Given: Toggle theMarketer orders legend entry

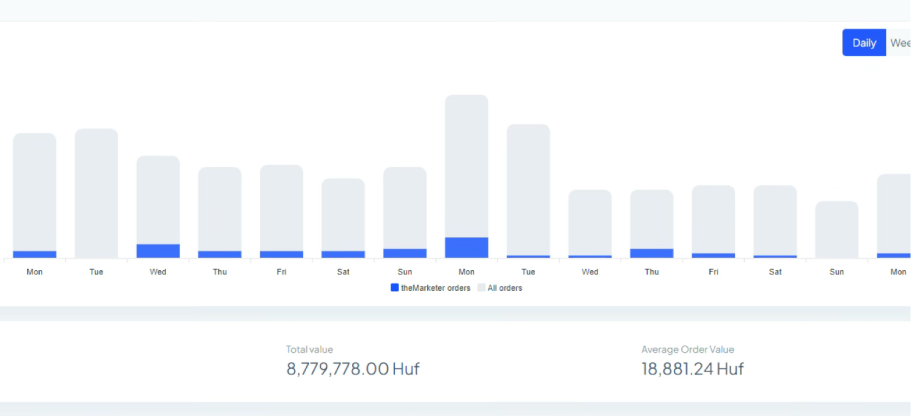Looking at the screenshot, I should 430,288.
